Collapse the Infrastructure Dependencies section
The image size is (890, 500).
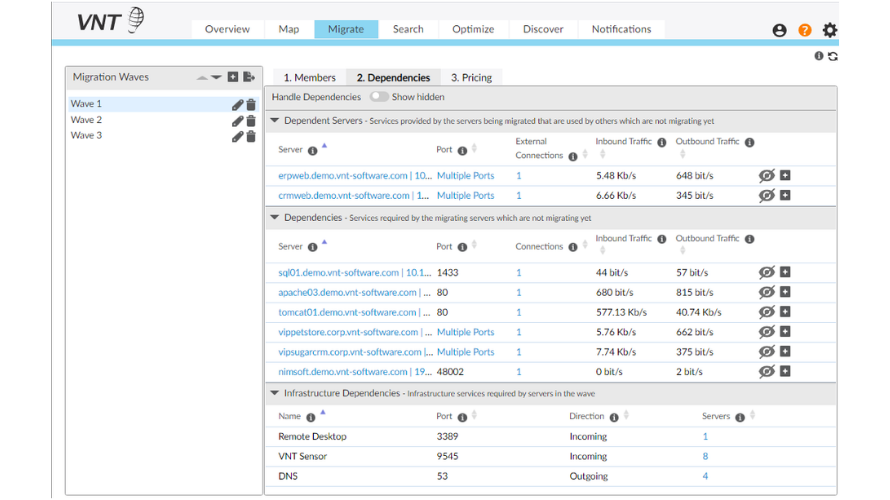coord(275,393)
